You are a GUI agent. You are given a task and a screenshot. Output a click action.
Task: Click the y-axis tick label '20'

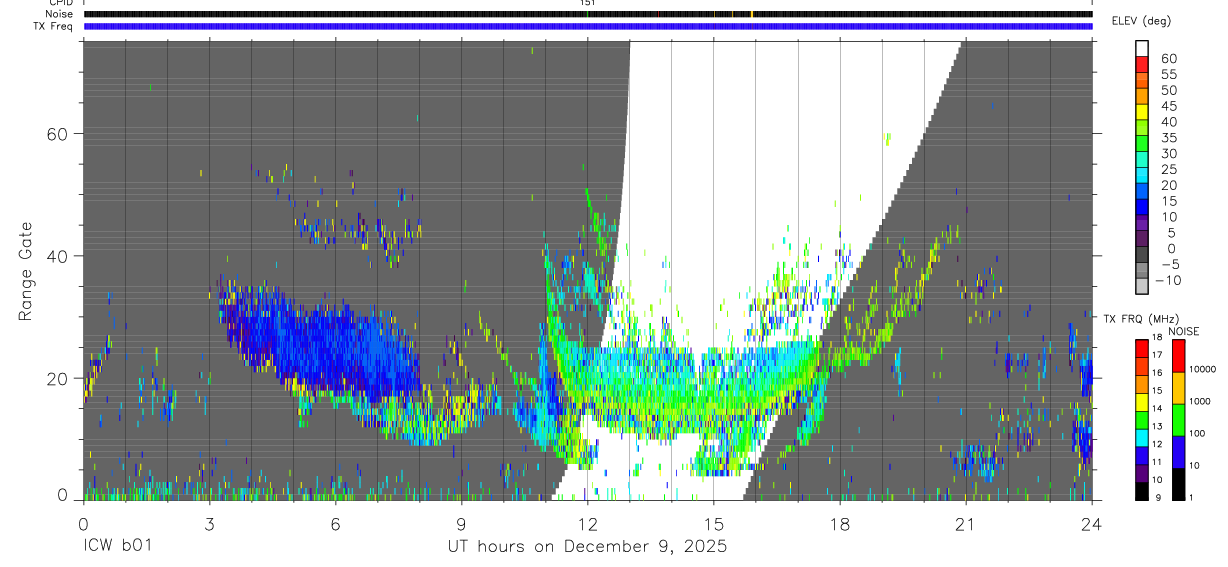click(59, 378)
